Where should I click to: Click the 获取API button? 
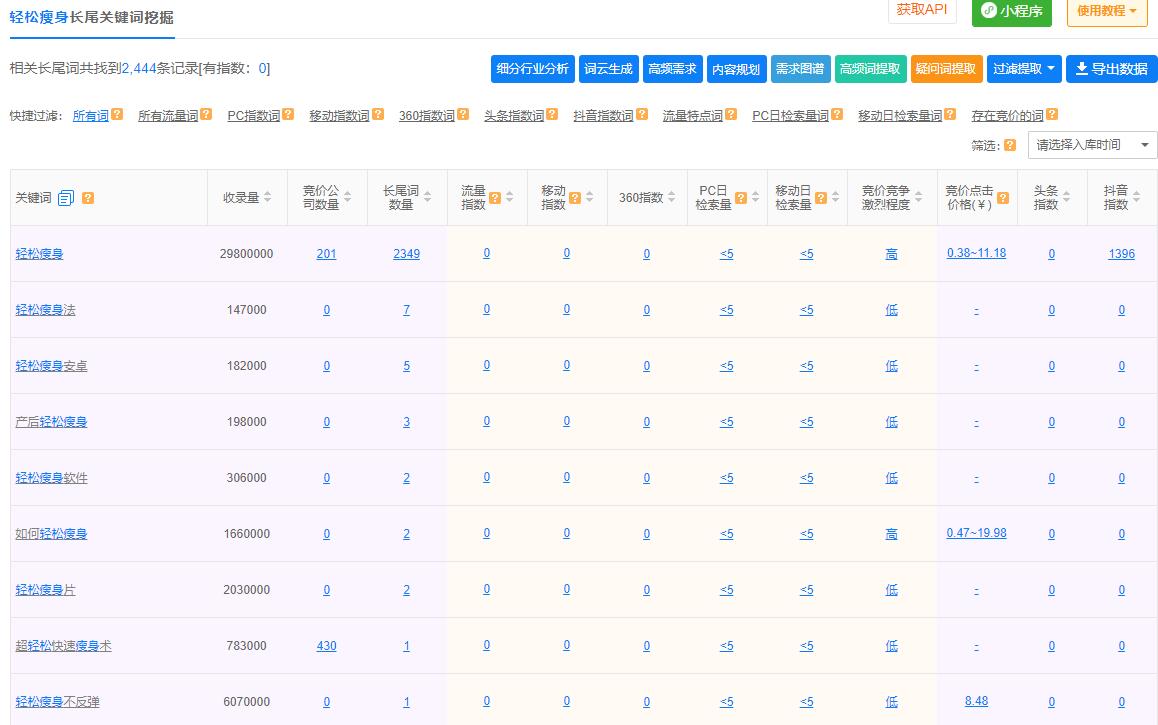pyautogui.click(x=921, y=10)
